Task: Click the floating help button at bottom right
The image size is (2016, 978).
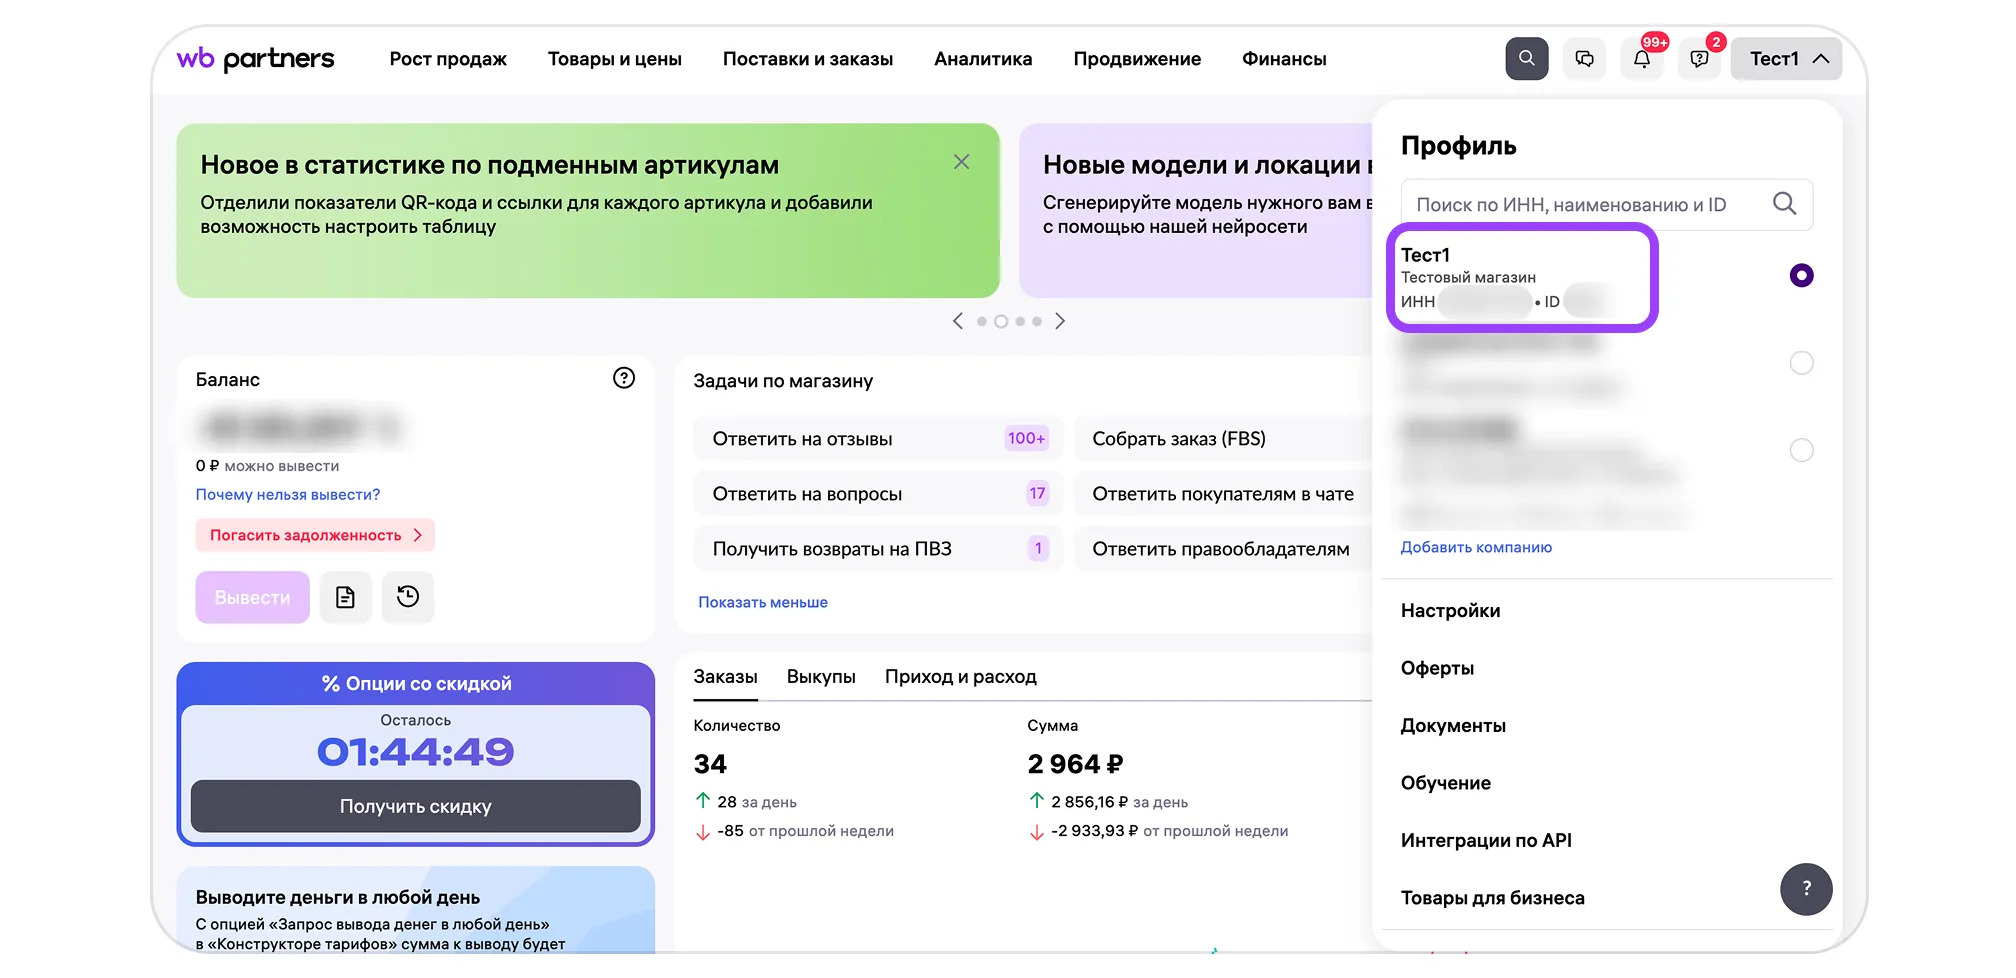Action: [1806, 889]
